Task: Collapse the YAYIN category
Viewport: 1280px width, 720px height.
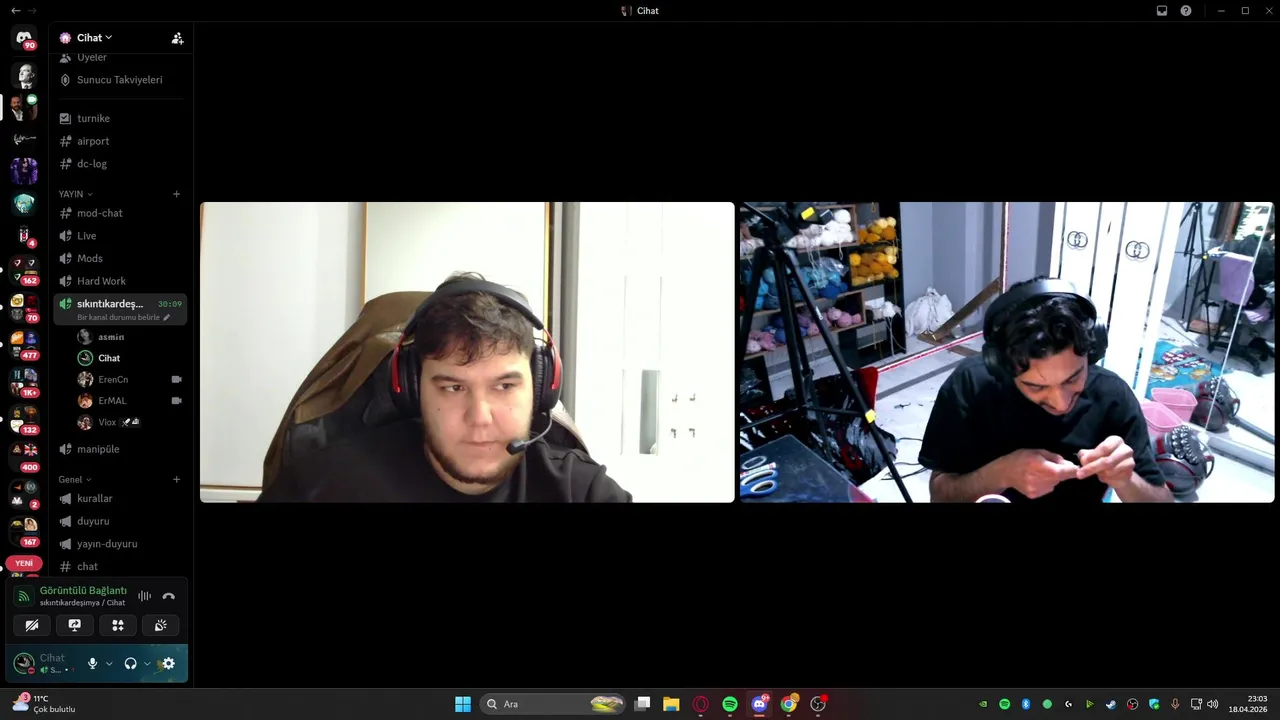Action: (75, 194)
